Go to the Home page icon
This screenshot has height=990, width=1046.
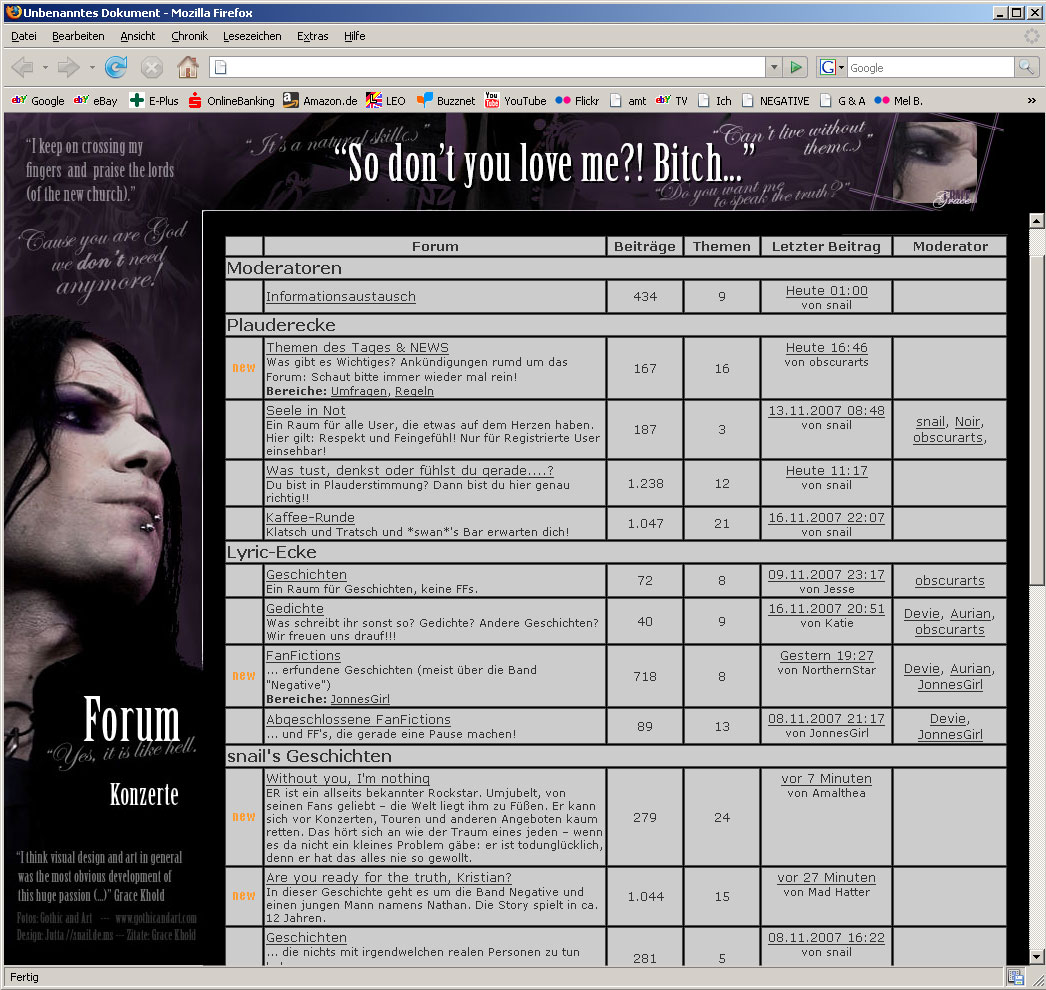(188, 67)
